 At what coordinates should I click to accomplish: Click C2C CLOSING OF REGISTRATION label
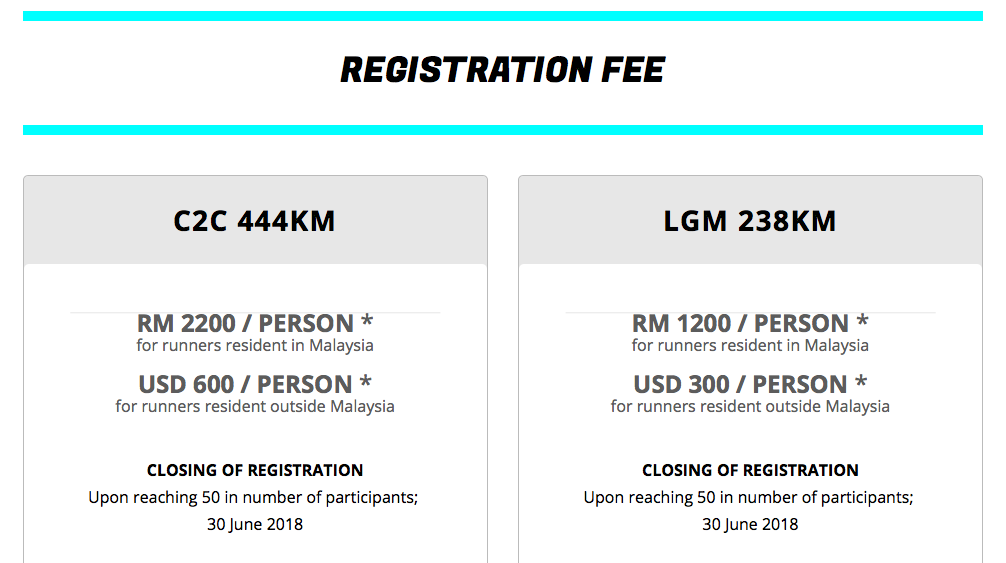click(x=255, y=470)
